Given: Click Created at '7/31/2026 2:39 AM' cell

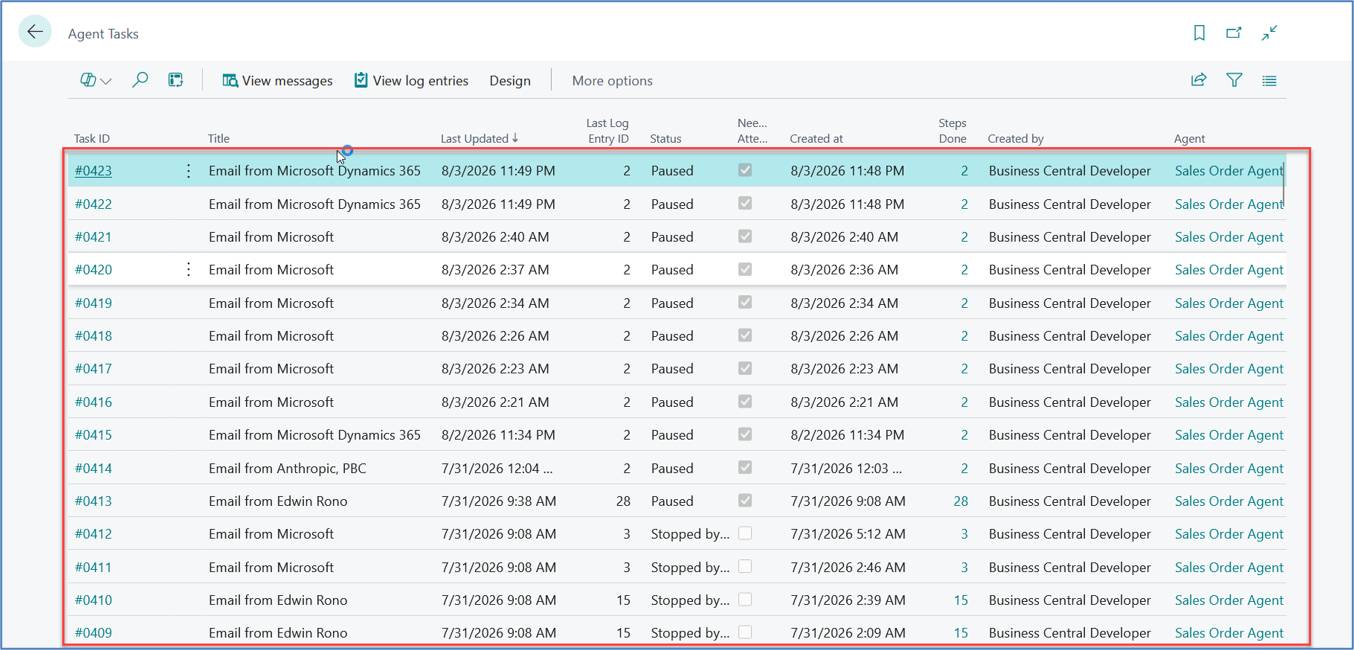Looking at the screenshot, I should point(848,600).
